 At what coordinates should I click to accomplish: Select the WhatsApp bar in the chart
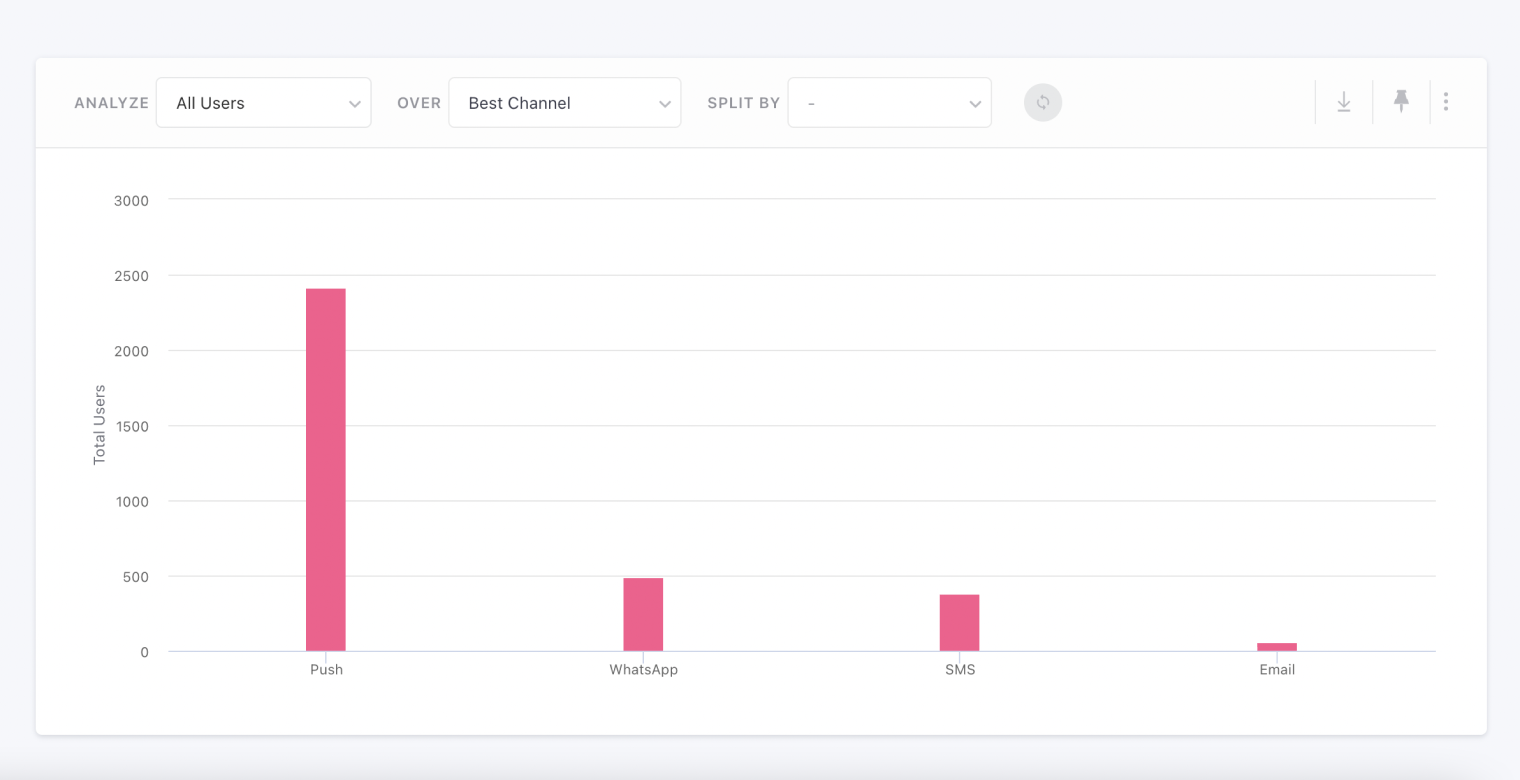[x=643, y=614]
